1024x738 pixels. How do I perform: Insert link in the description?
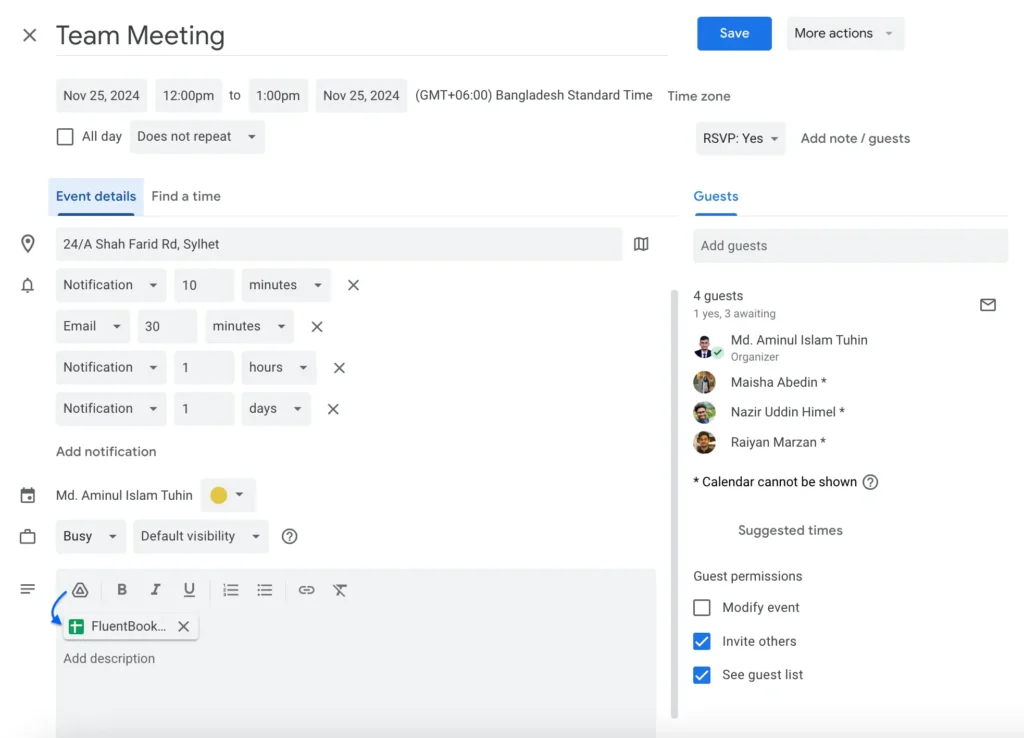coord(306,590)
